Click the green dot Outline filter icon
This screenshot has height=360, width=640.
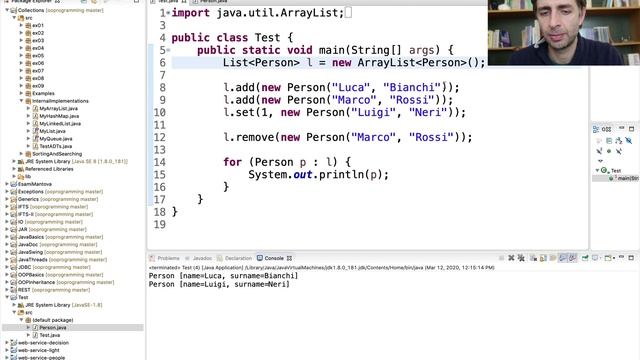[609, 151]
